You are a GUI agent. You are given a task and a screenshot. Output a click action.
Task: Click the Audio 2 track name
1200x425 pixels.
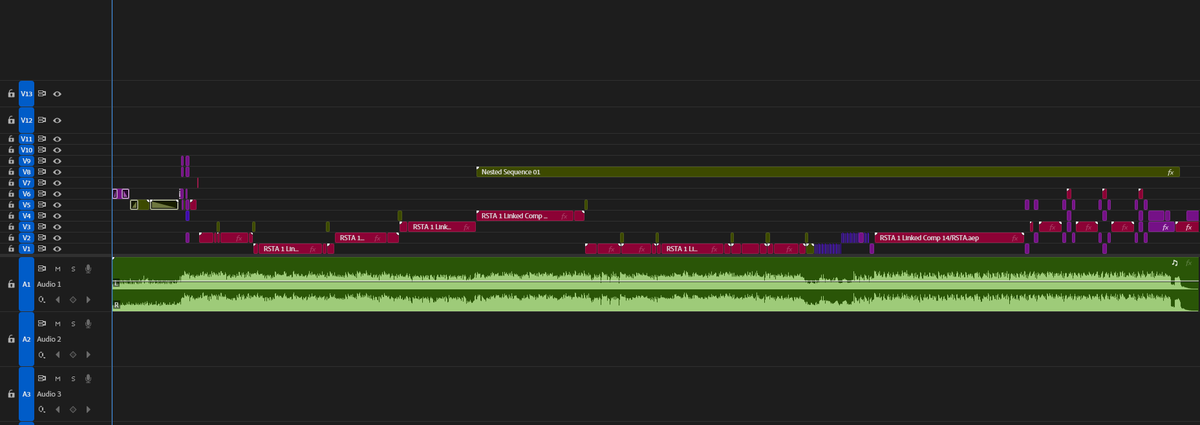point(51,340)
